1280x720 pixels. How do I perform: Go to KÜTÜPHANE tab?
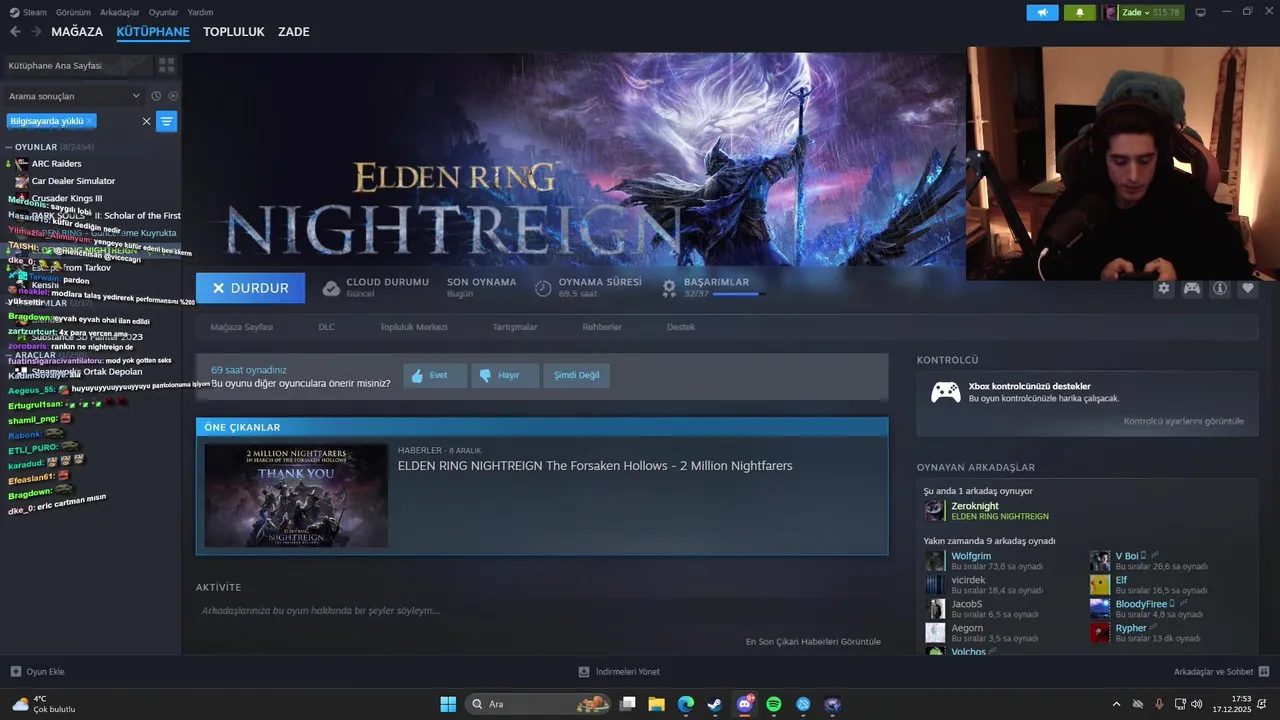coord(153,32)
